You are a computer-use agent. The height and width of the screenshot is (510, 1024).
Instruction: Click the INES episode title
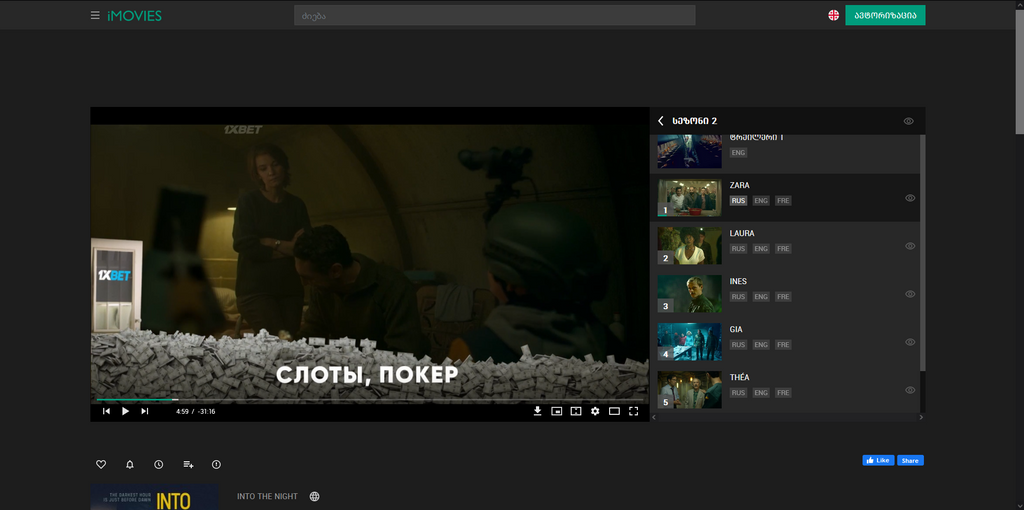point(738,281)
